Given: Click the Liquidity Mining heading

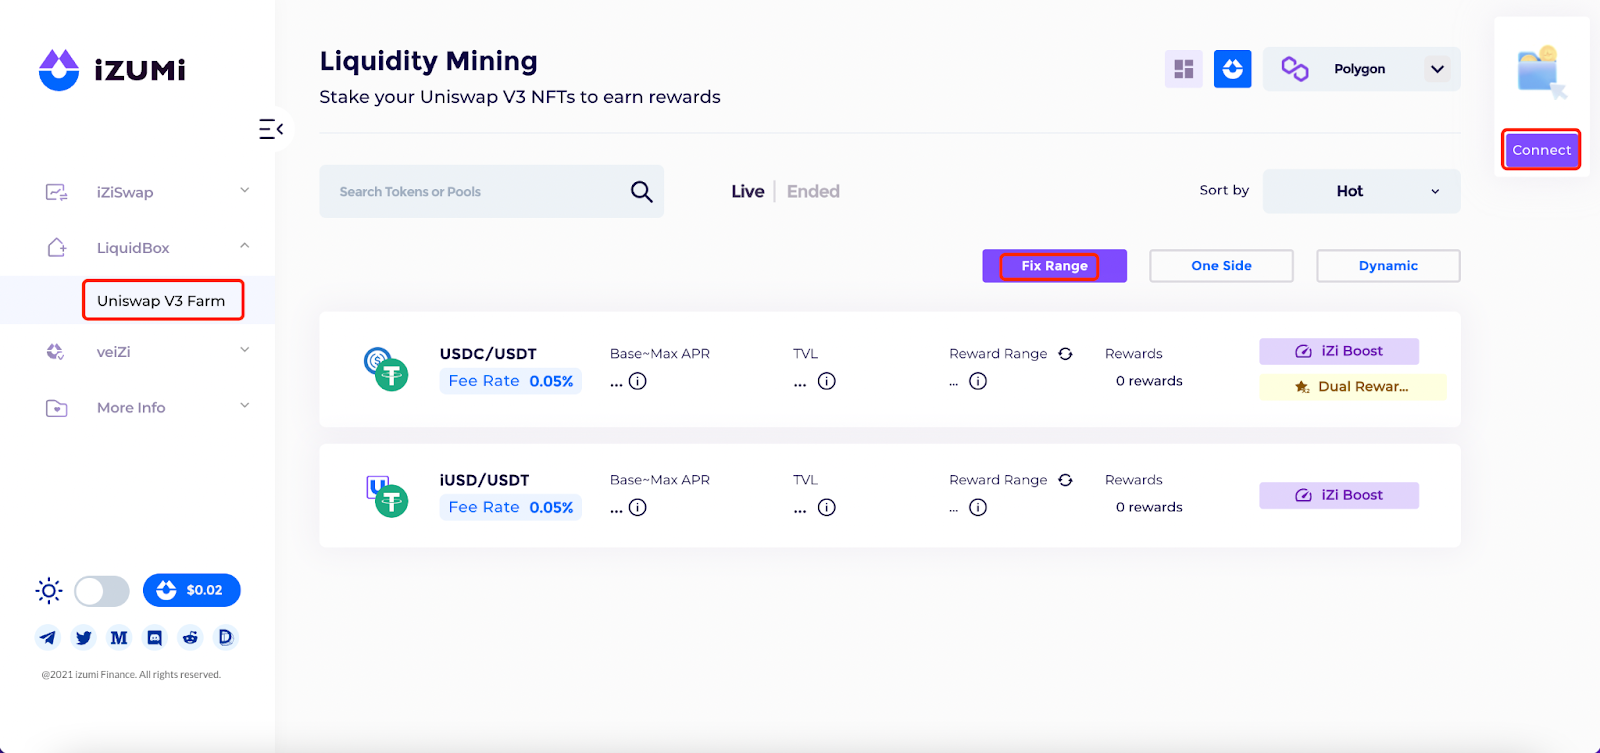Looking at the screenshot, I should [428, 61].
